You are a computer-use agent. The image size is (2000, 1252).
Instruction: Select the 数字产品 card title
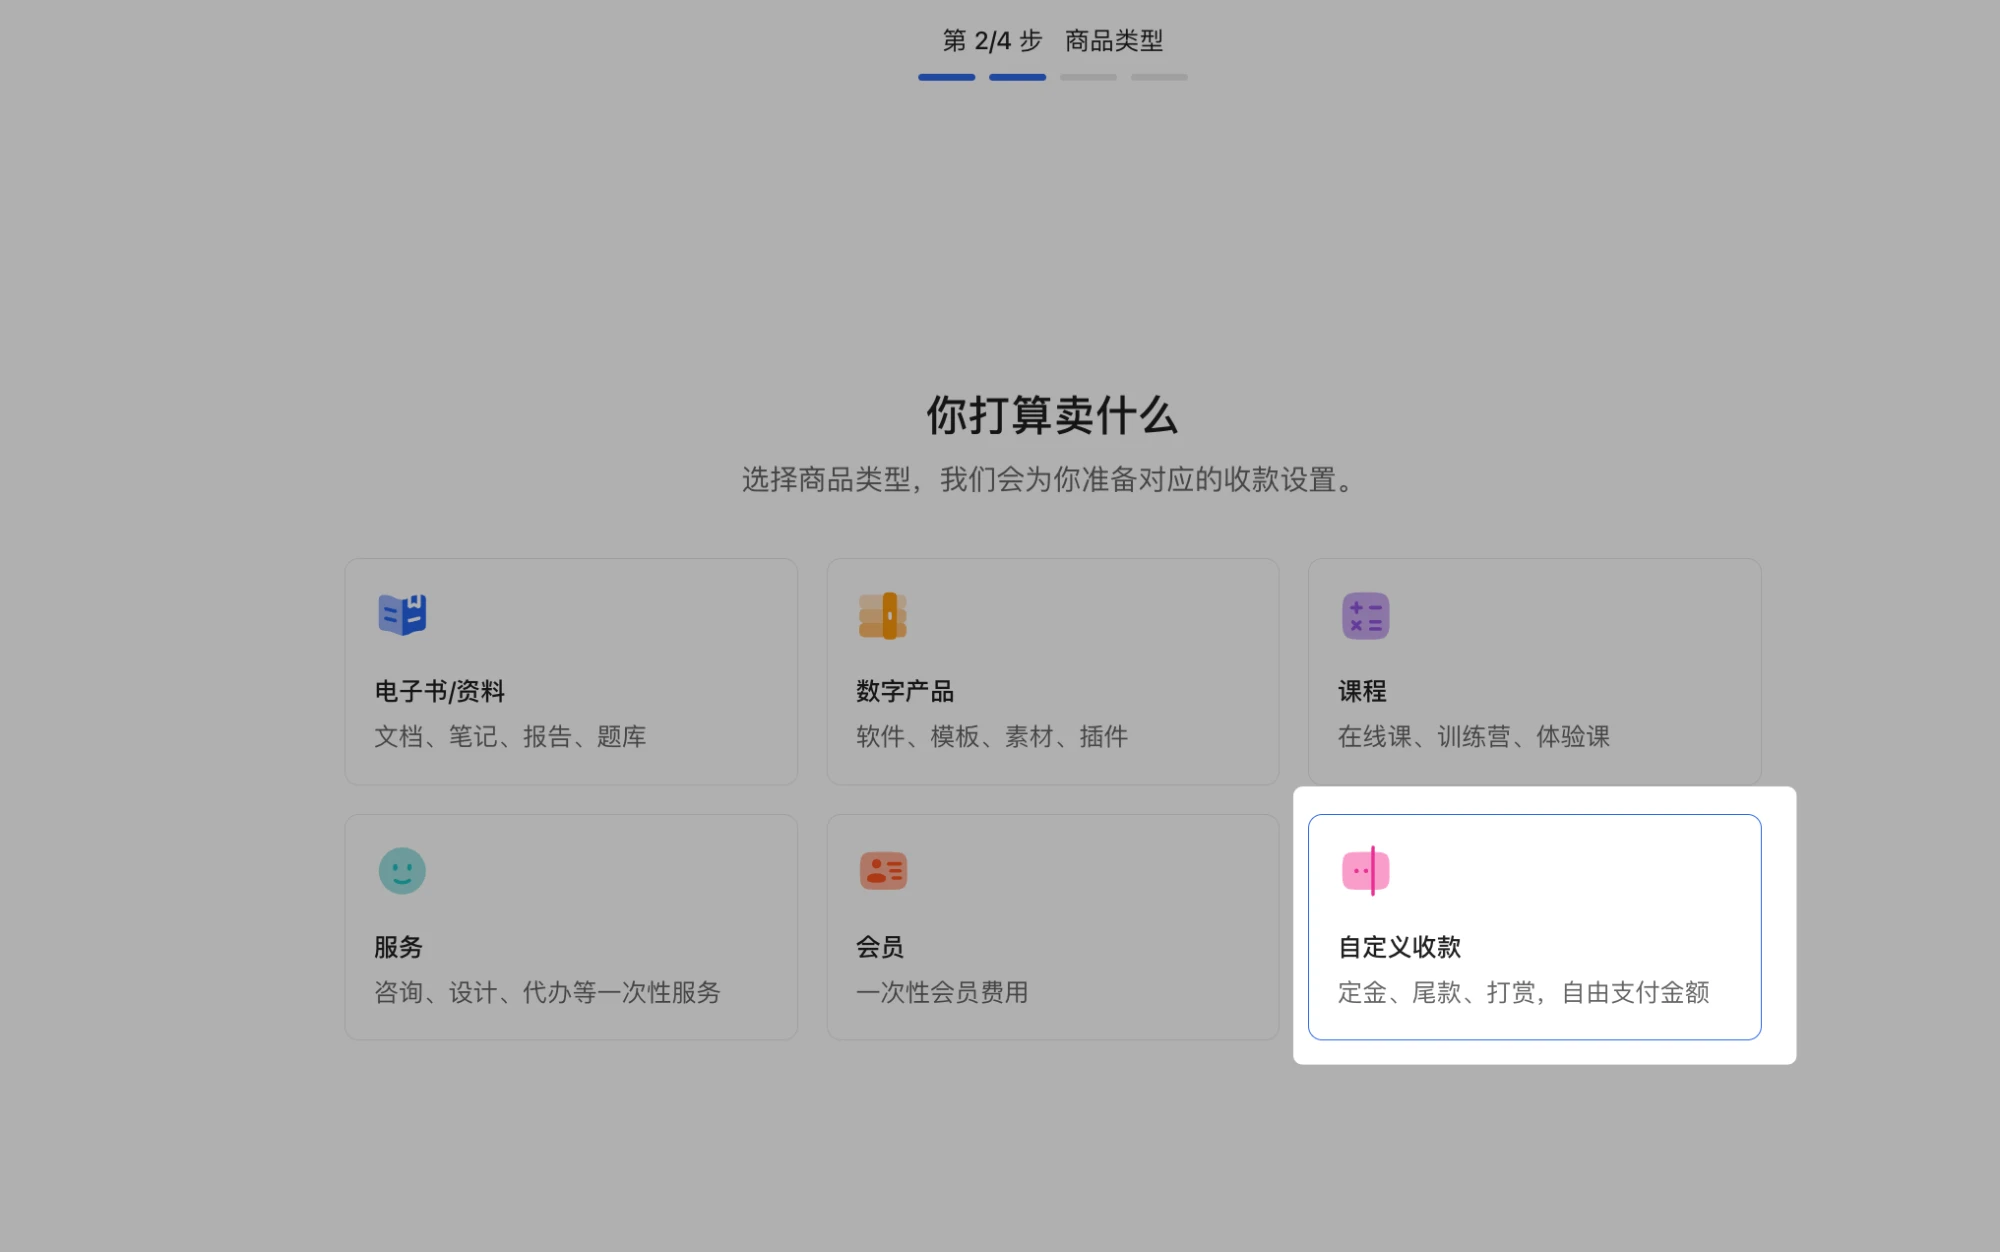click(x=905, y=691)
